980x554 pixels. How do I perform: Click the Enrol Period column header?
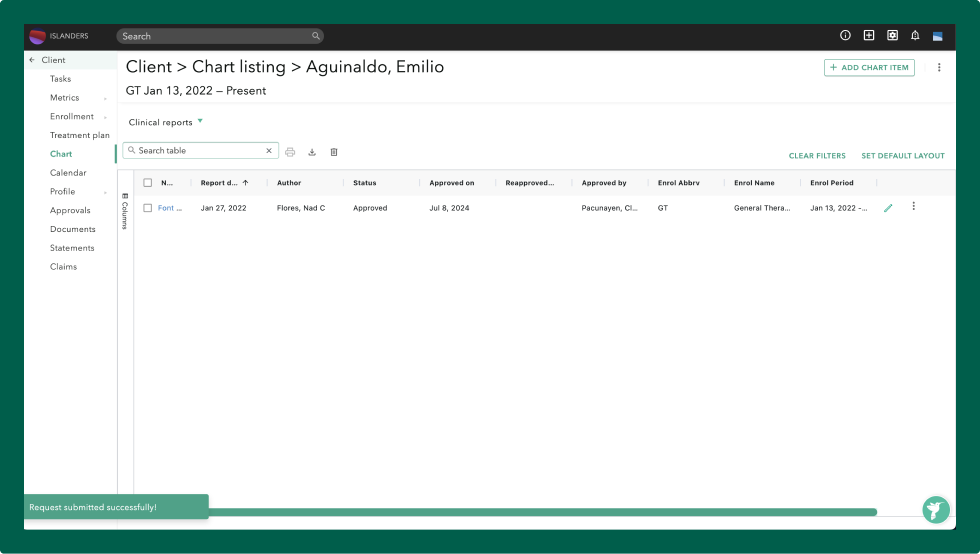coord(831,183)
